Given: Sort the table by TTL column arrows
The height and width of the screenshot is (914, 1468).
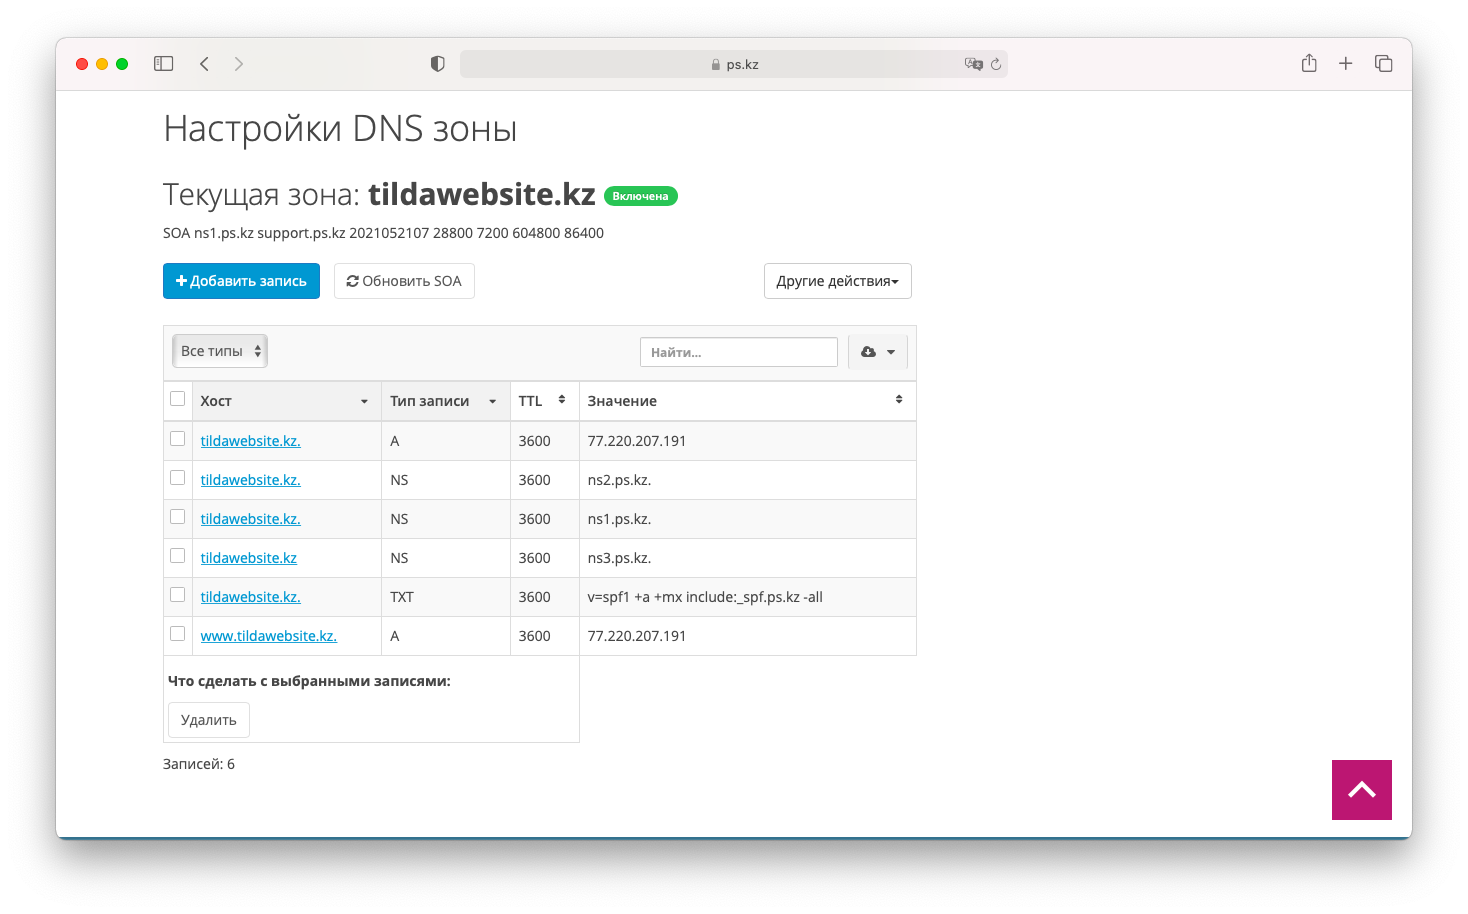Looking at the screenshot, I should (x=562, y=400).
